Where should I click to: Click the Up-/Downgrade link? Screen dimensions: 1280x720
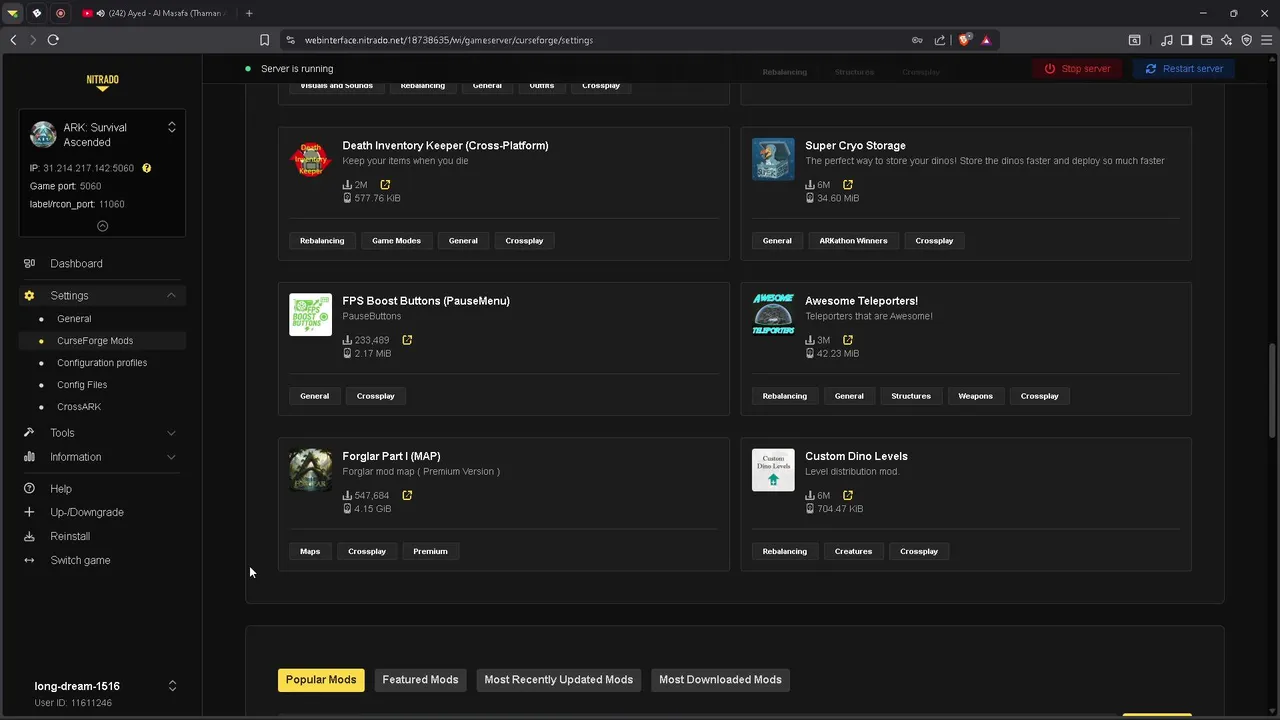click(87, 512)
